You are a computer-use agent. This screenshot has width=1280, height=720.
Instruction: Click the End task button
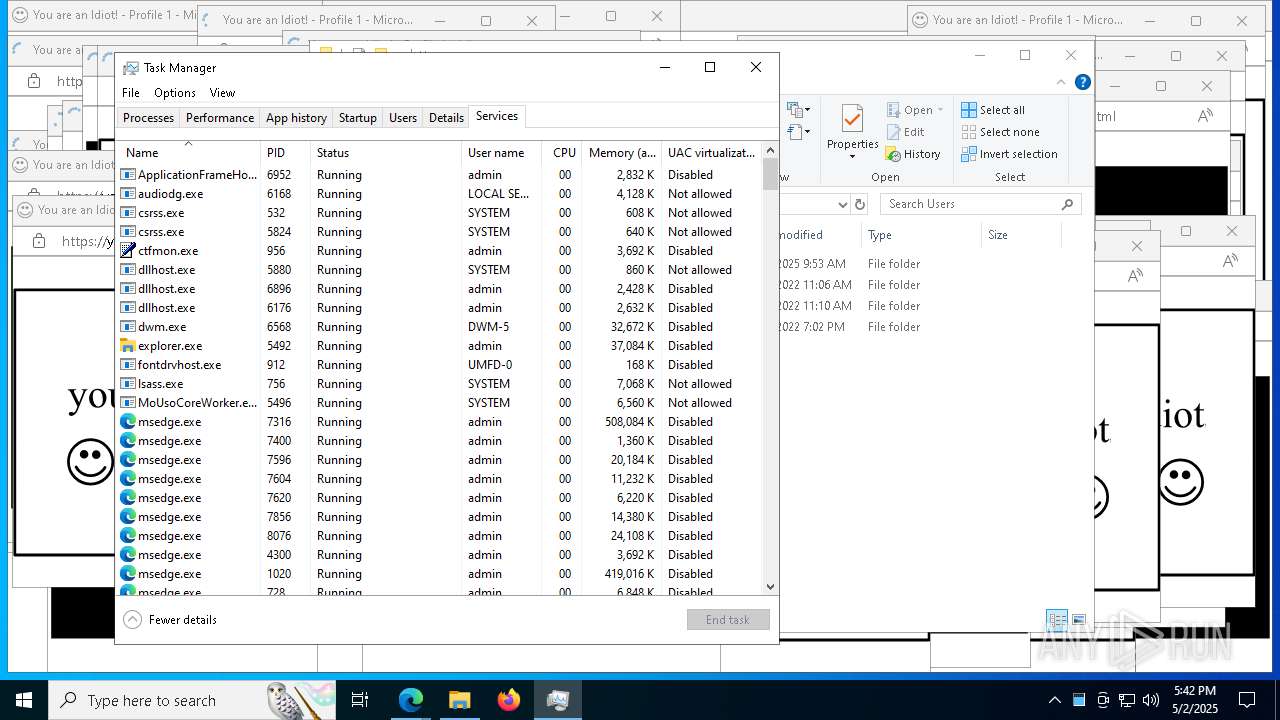tap(728, 620)
